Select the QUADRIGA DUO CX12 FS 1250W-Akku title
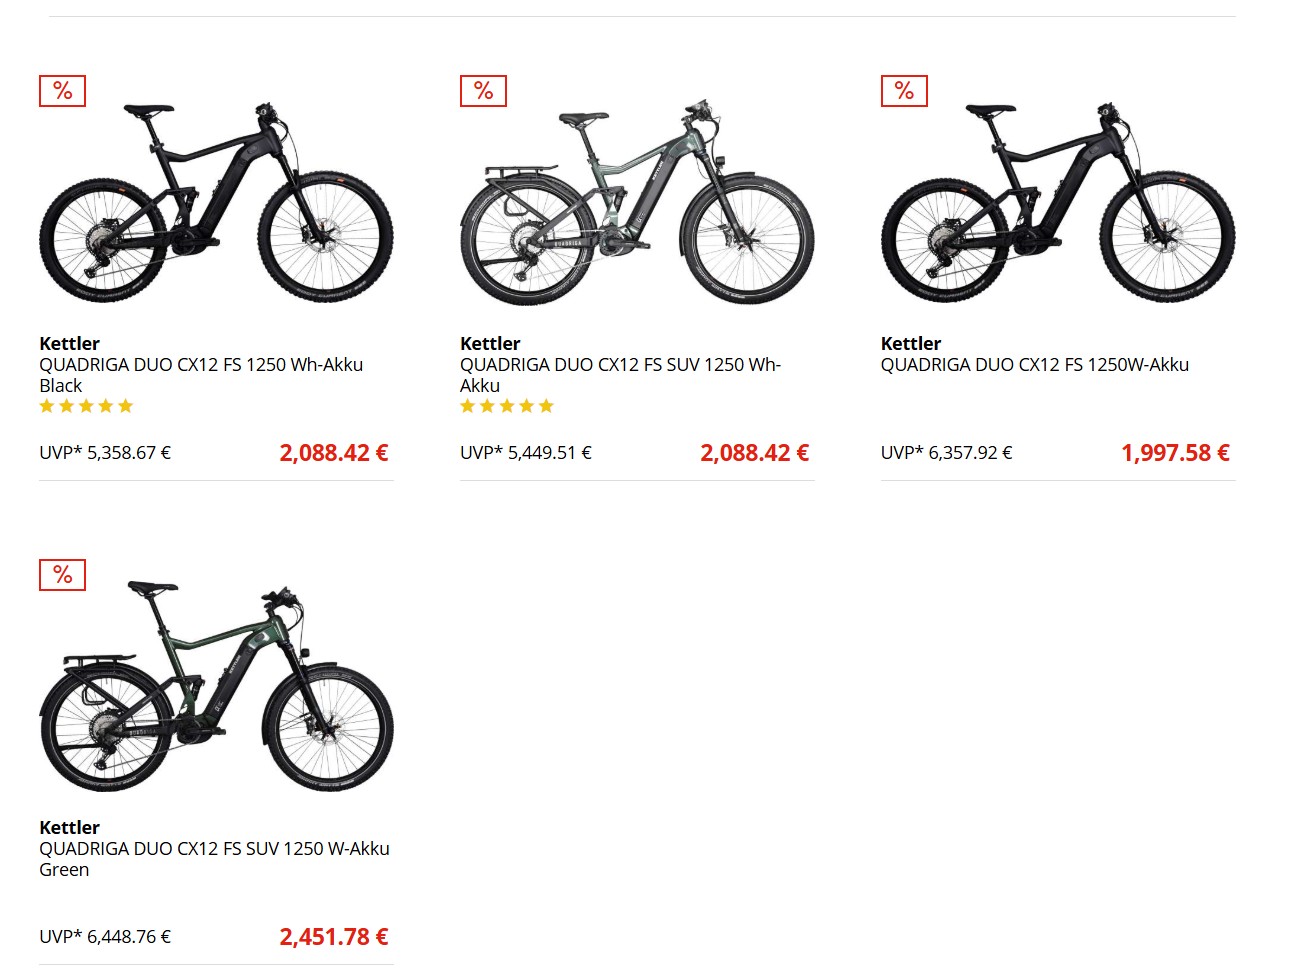Screen dimensions: 1305x972 point(1035,364)
